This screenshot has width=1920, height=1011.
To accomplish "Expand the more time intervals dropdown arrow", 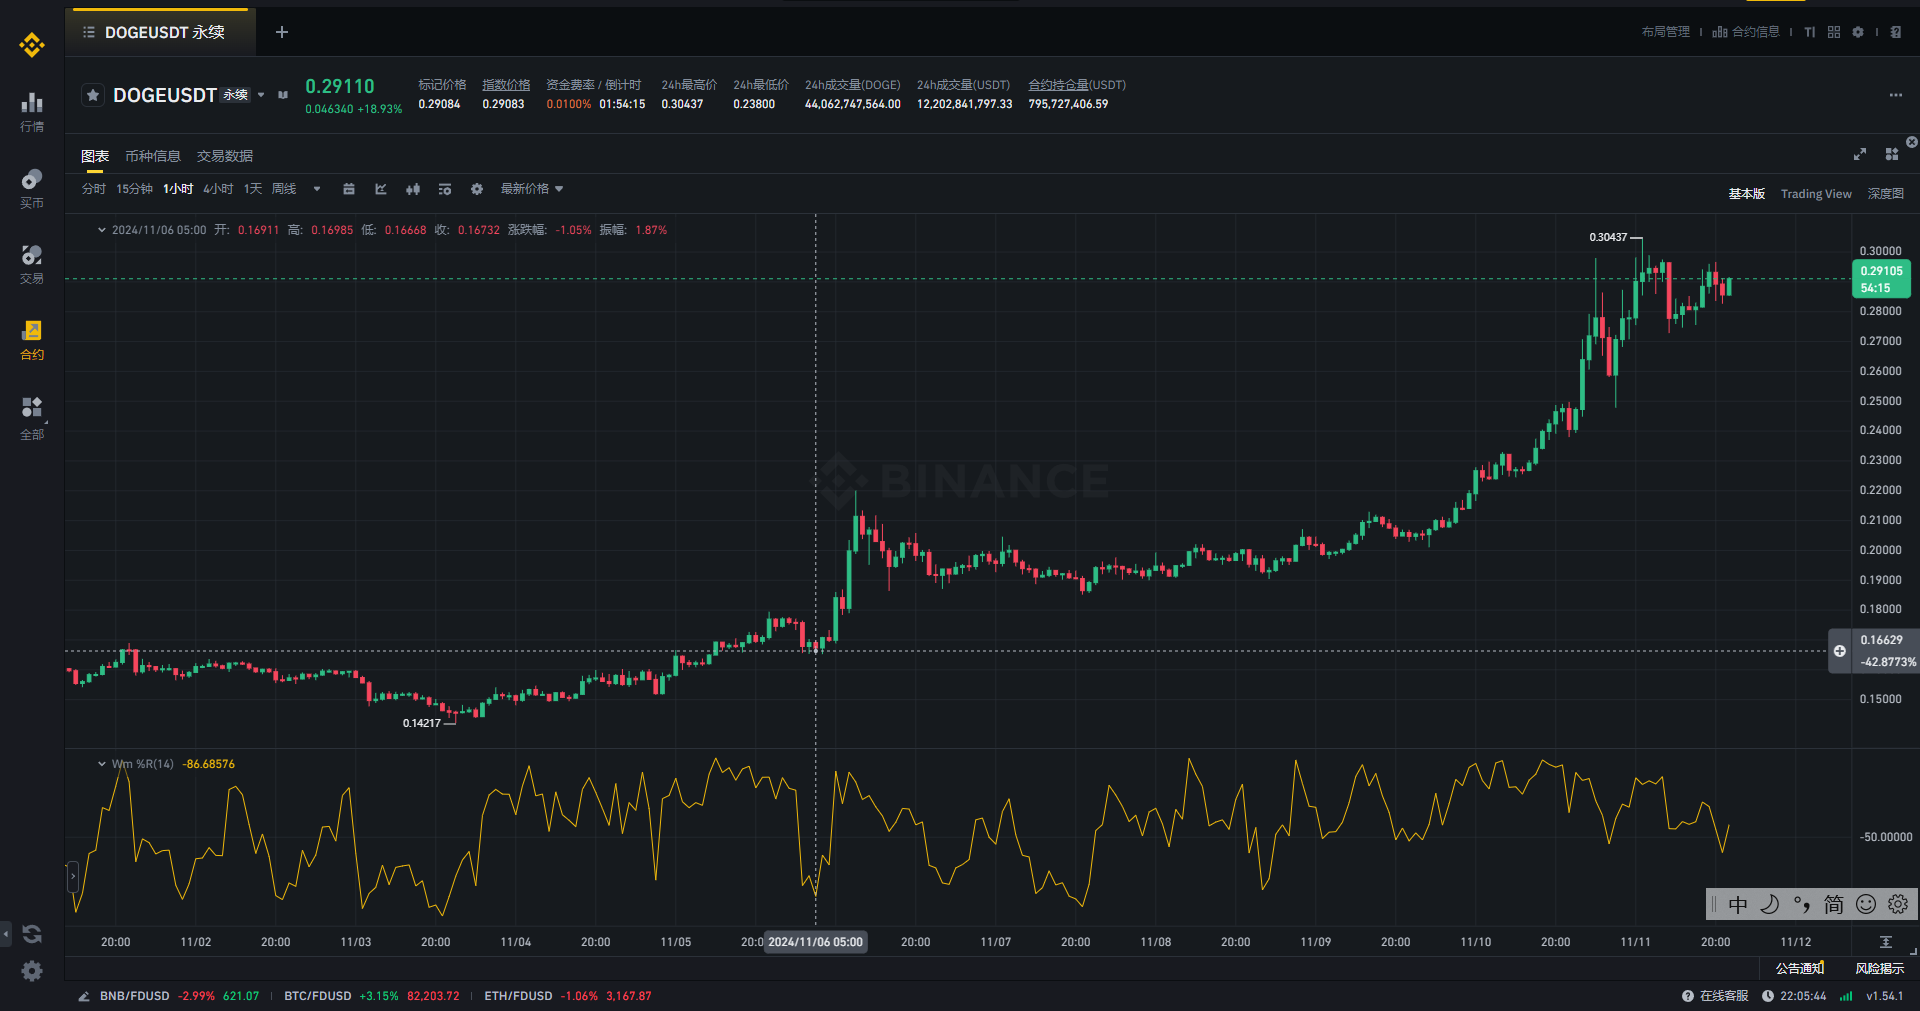I will 317,189.
